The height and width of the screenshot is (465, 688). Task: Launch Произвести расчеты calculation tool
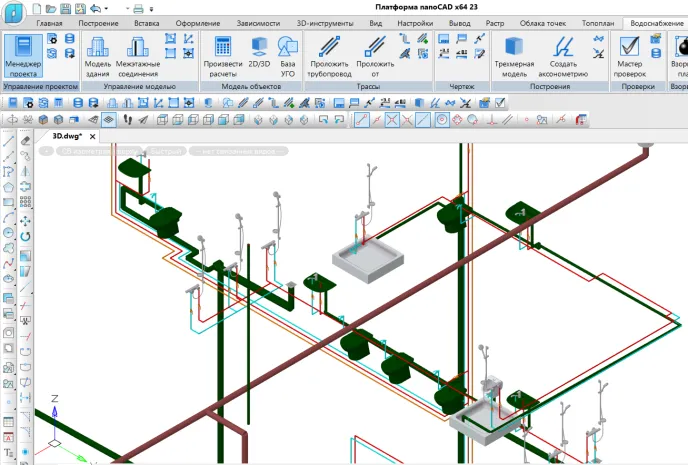(223, 56)
